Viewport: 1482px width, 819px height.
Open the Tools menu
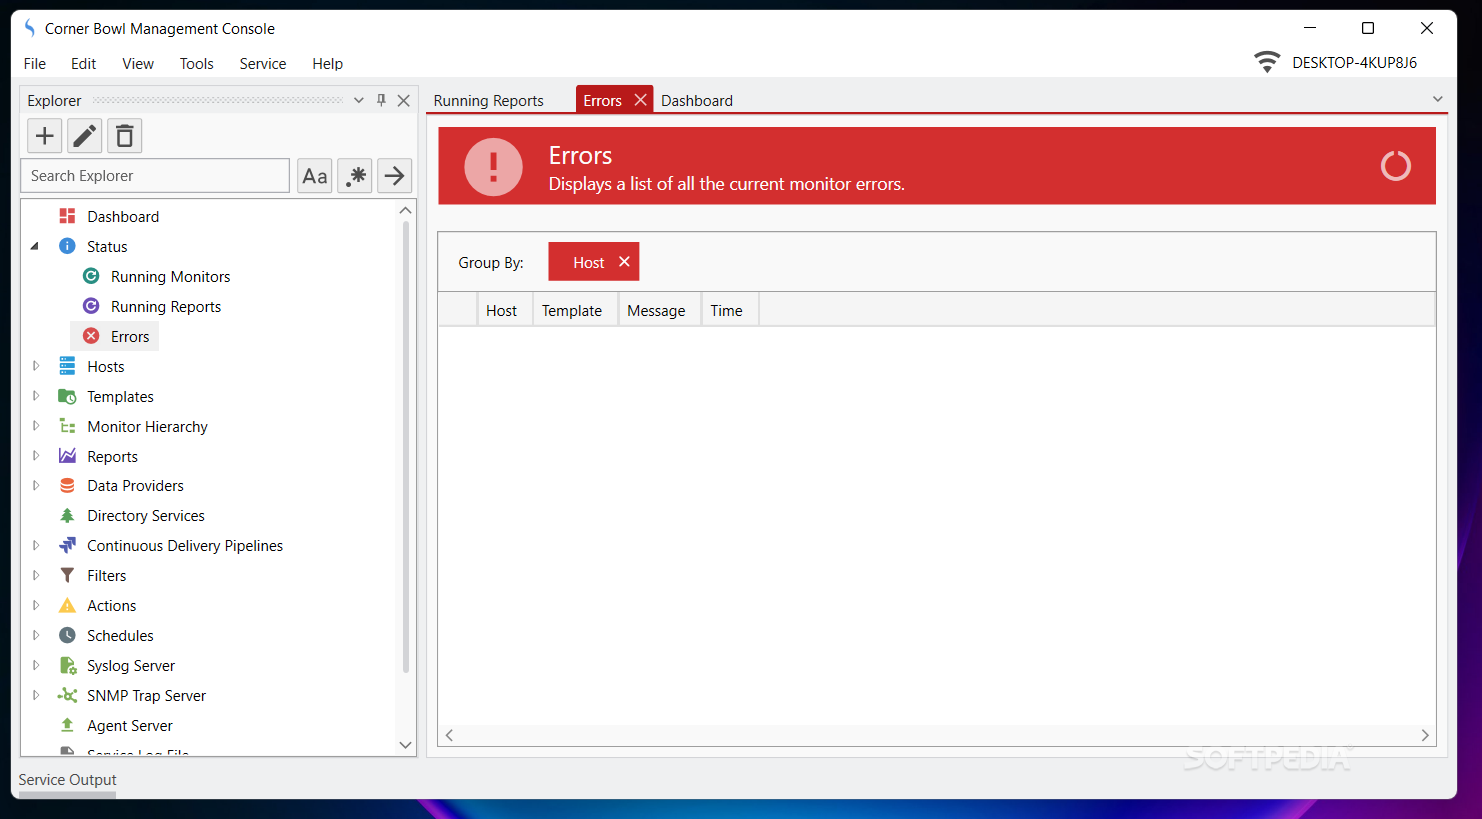point(197,63)
